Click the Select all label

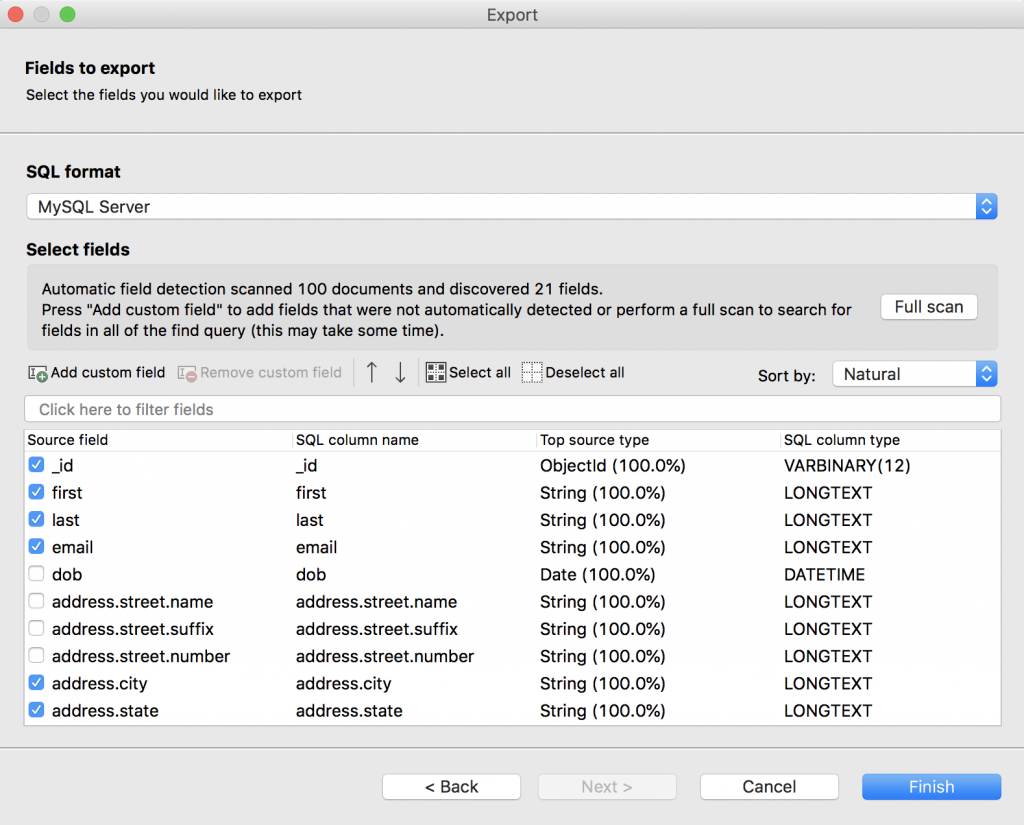tap(480, 372)
